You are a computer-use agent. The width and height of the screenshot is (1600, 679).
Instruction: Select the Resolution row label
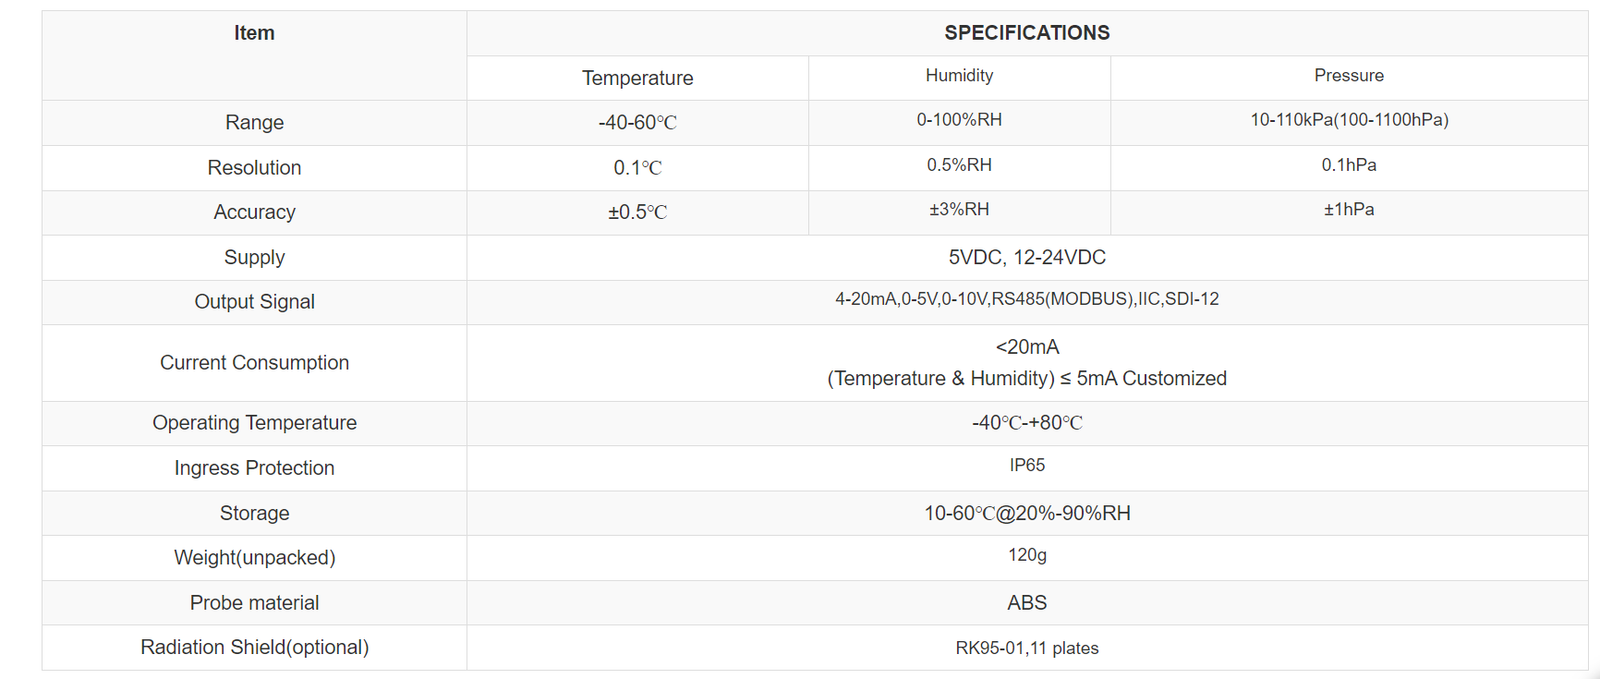(x=254, y=168)
